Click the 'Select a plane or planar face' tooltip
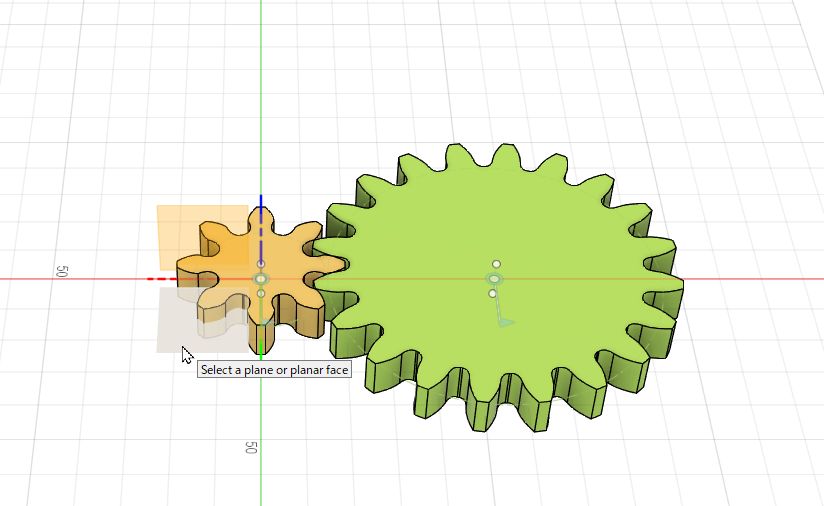The image size is (824, 506). pos(275,370)
